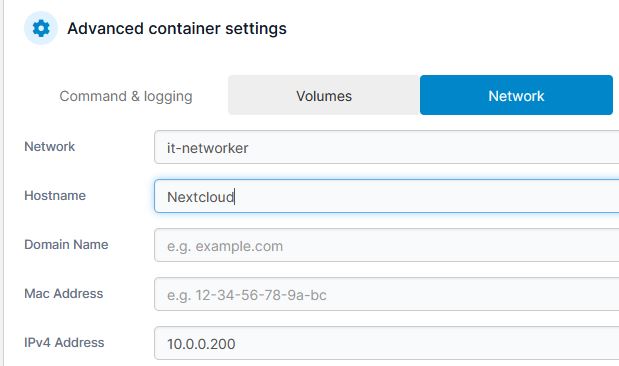Click the e.g. example.com placeholder text
This screenshot has height=366, width=619.
click(x=225, y=246)
